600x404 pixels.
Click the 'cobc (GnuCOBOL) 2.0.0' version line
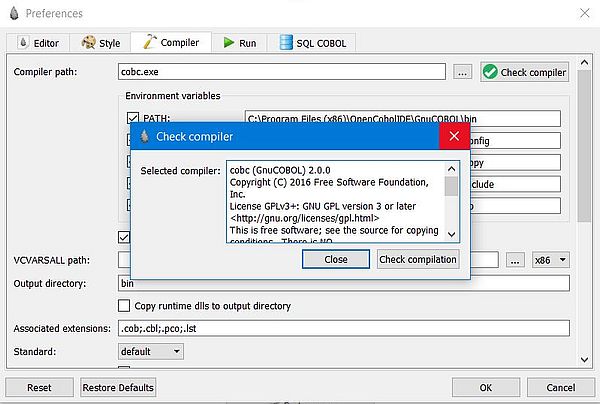click(x=280, y=170)
